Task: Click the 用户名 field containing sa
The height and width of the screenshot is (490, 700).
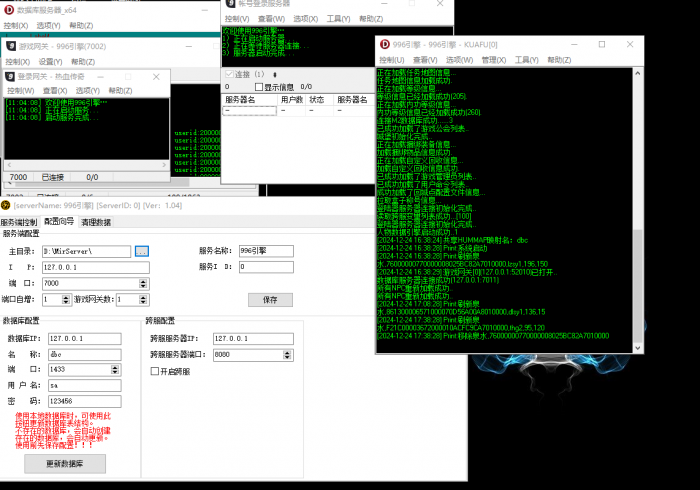Action: 84,385
